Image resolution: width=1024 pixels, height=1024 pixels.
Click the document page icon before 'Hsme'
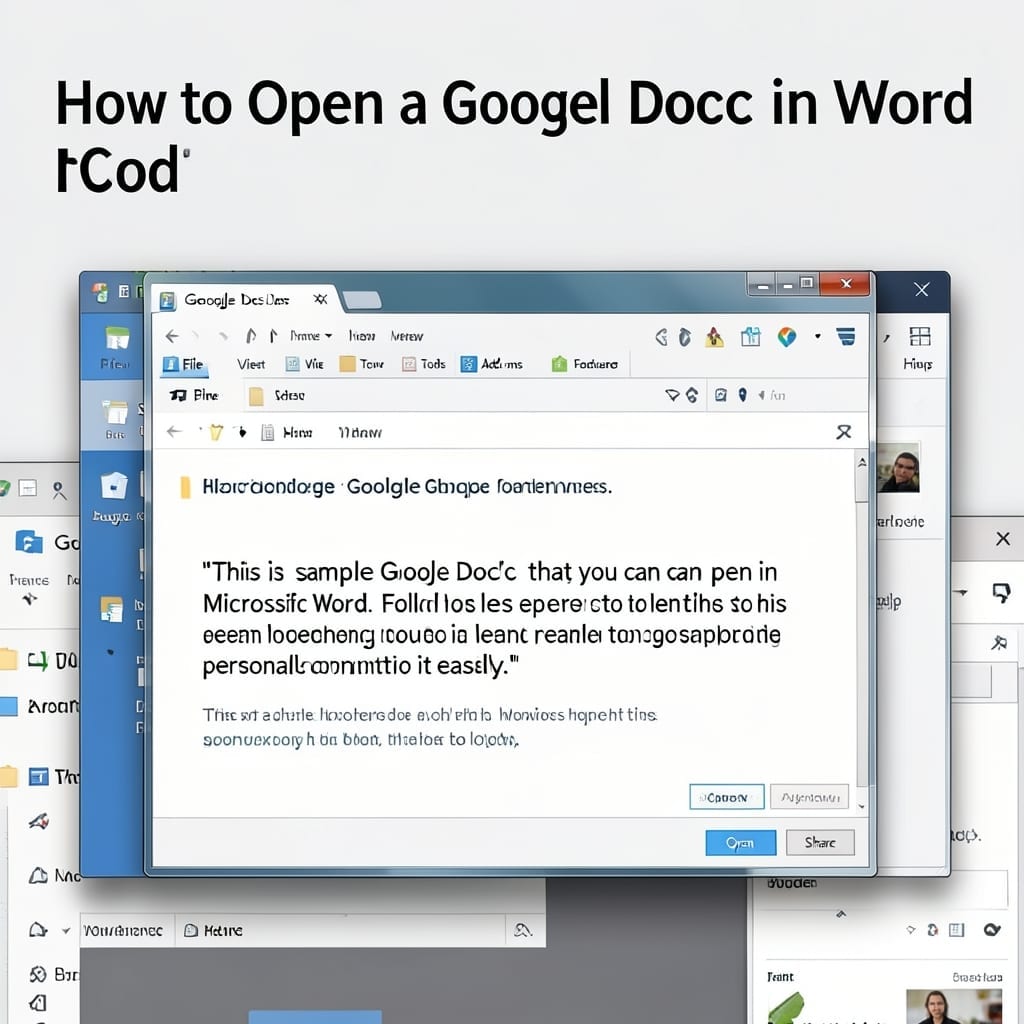267,432
